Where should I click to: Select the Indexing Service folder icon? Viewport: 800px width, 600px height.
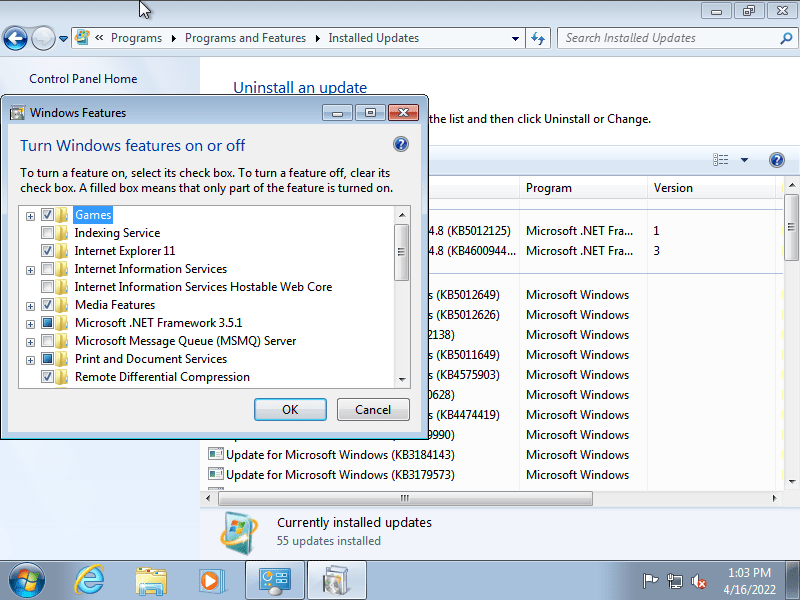coord(62,233)
